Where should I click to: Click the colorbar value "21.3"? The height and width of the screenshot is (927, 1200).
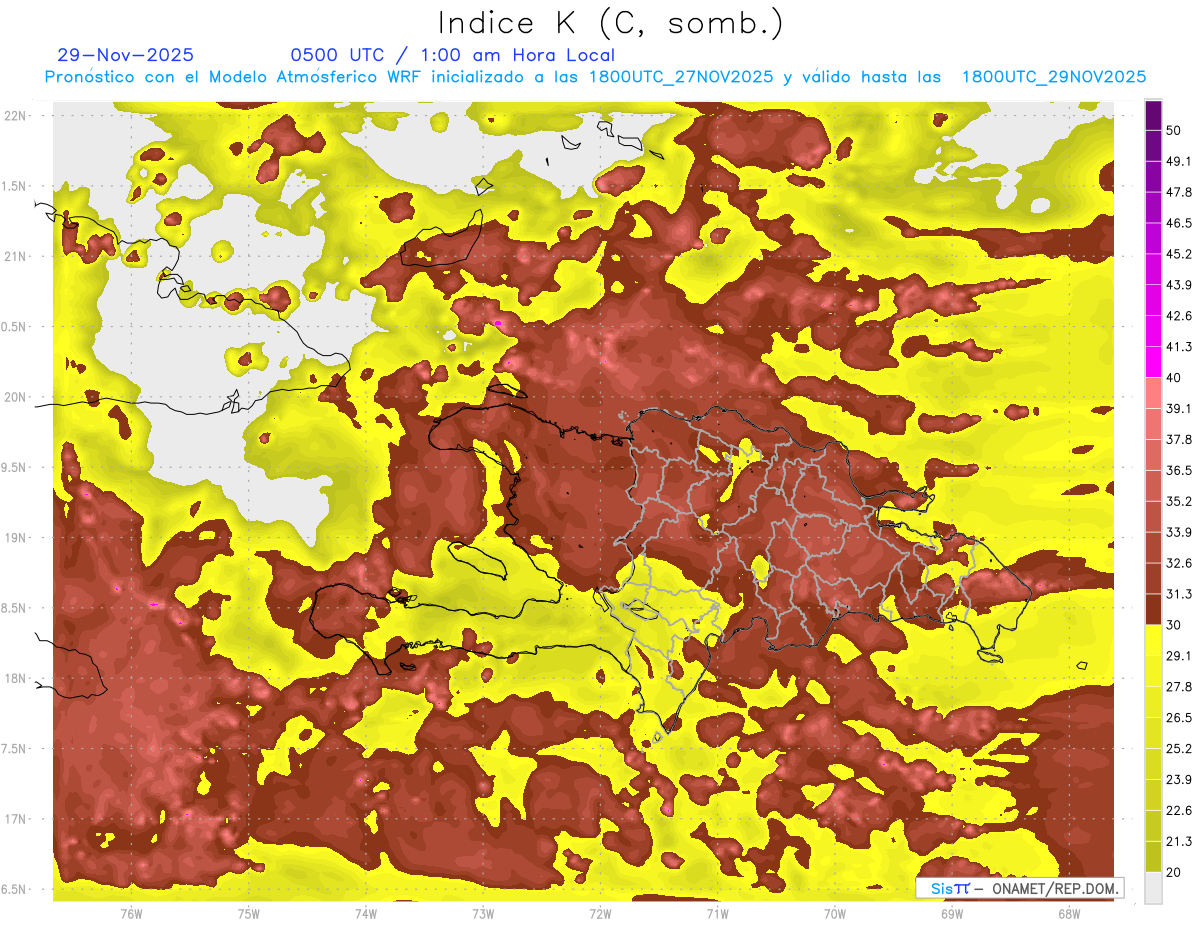[1178, 841]
